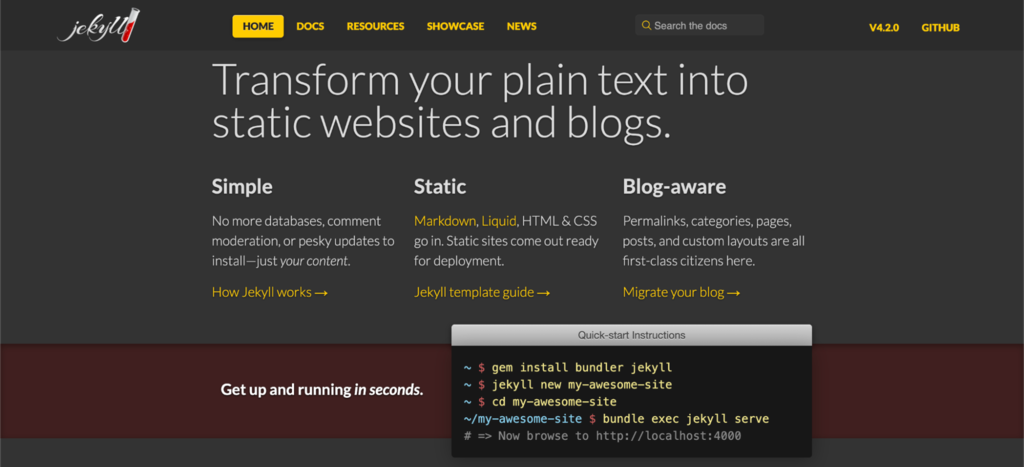1024x467 pixels.
Task: Open the Home tab
Action: pyautogui.click(x=258, y=26)
